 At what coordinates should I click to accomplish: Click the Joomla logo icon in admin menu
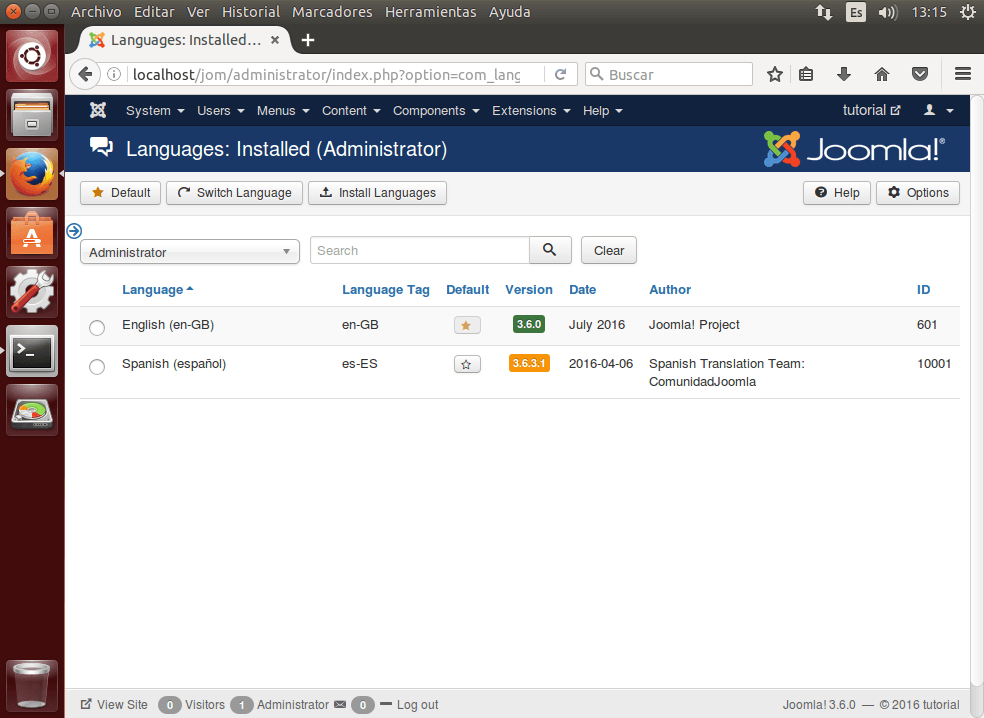[x=98, y=110]
